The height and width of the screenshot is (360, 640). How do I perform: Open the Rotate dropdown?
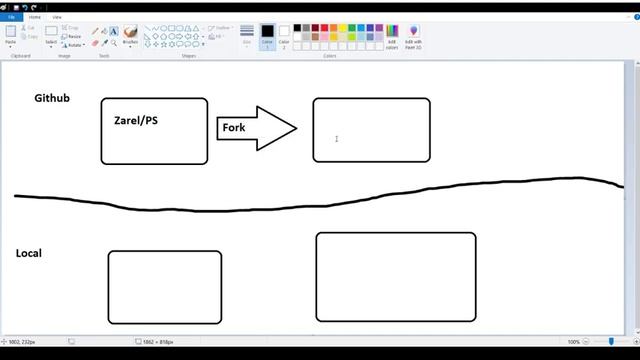[x=73, y=45]
